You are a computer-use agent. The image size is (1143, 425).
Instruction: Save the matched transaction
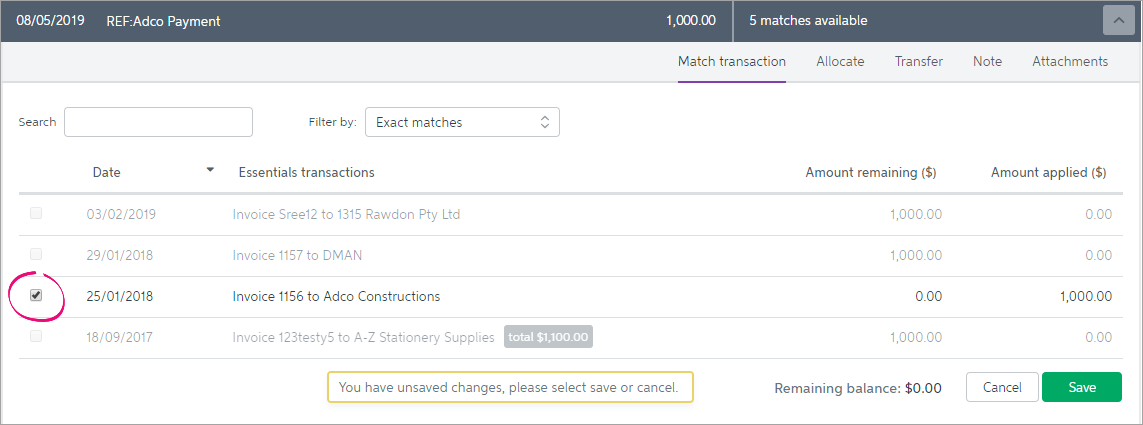pyautogui.click(x=1082, y=388)
